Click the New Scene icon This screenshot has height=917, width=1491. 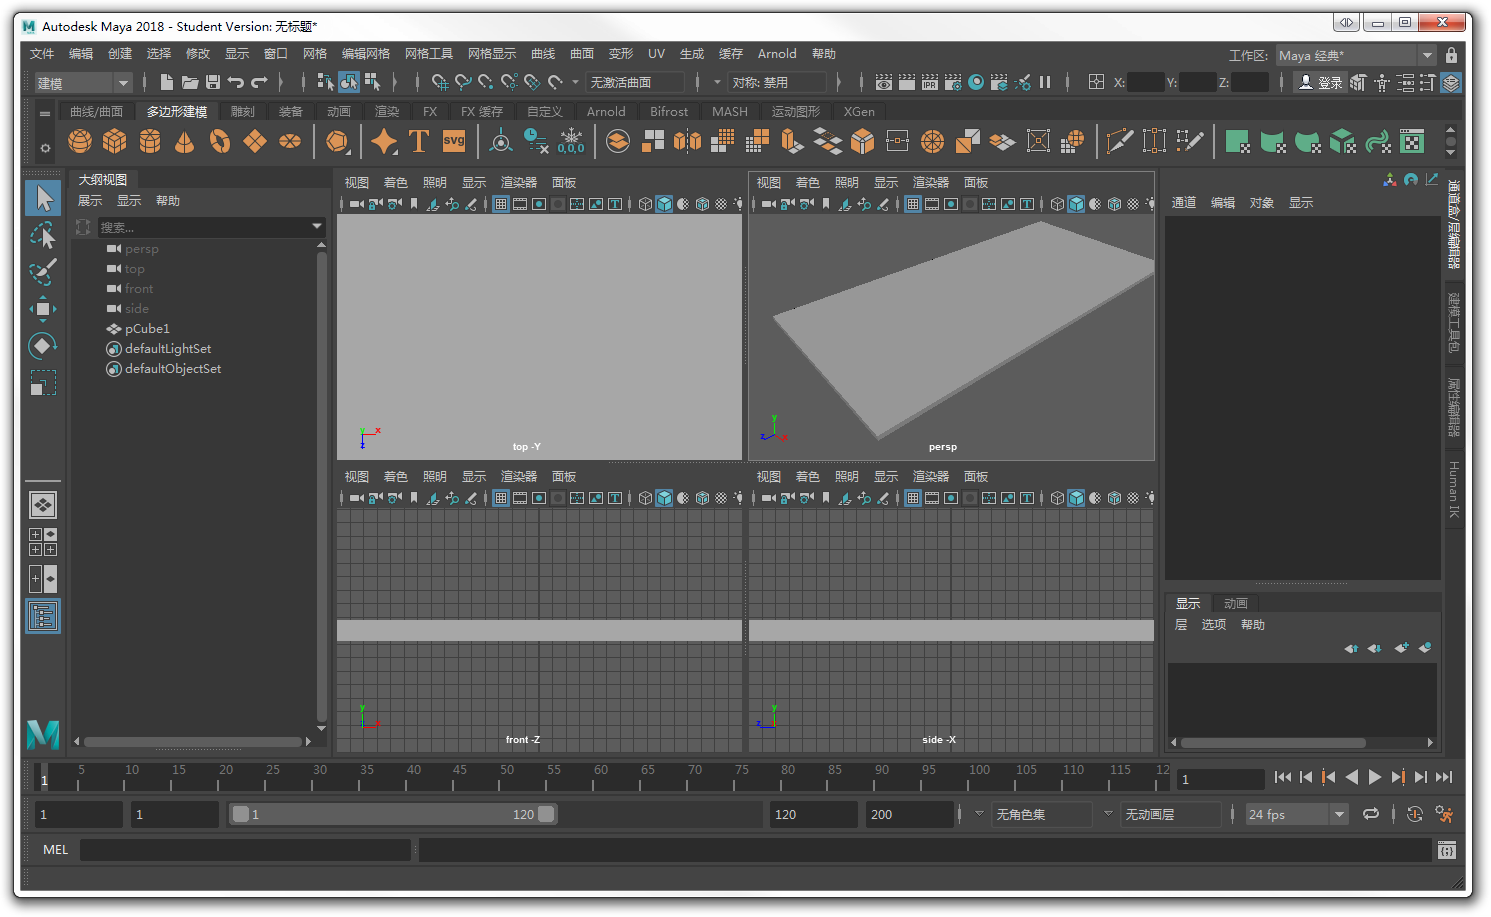pos(167,82)
